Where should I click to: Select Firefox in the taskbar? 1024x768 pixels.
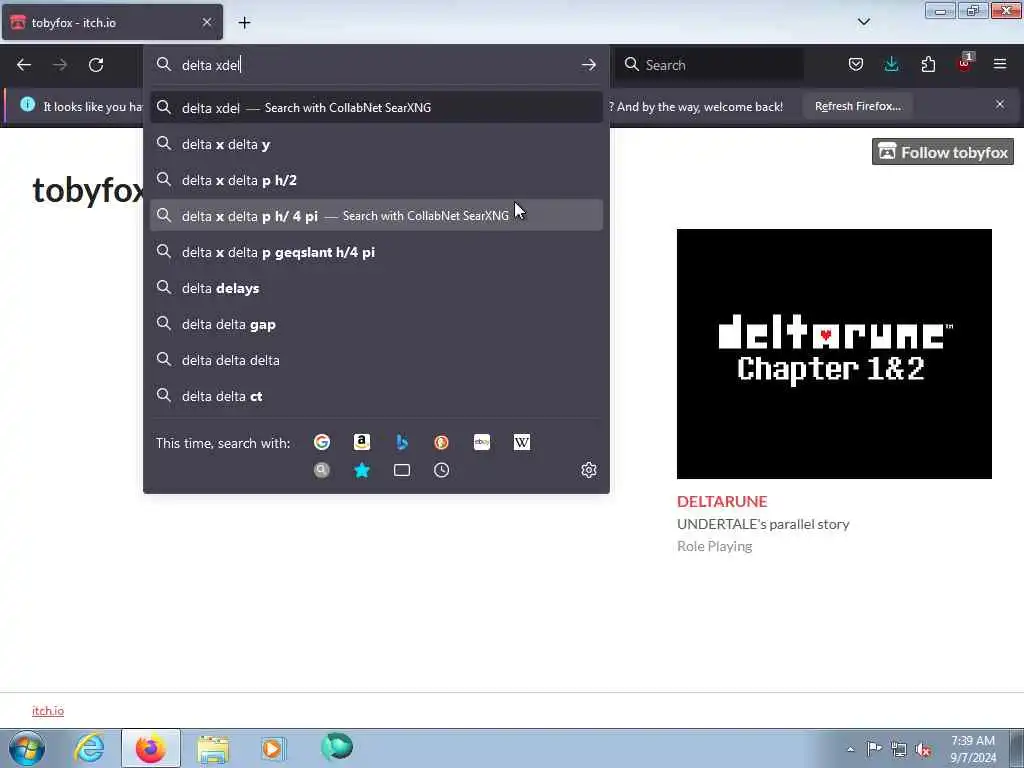tap(150, 748)
